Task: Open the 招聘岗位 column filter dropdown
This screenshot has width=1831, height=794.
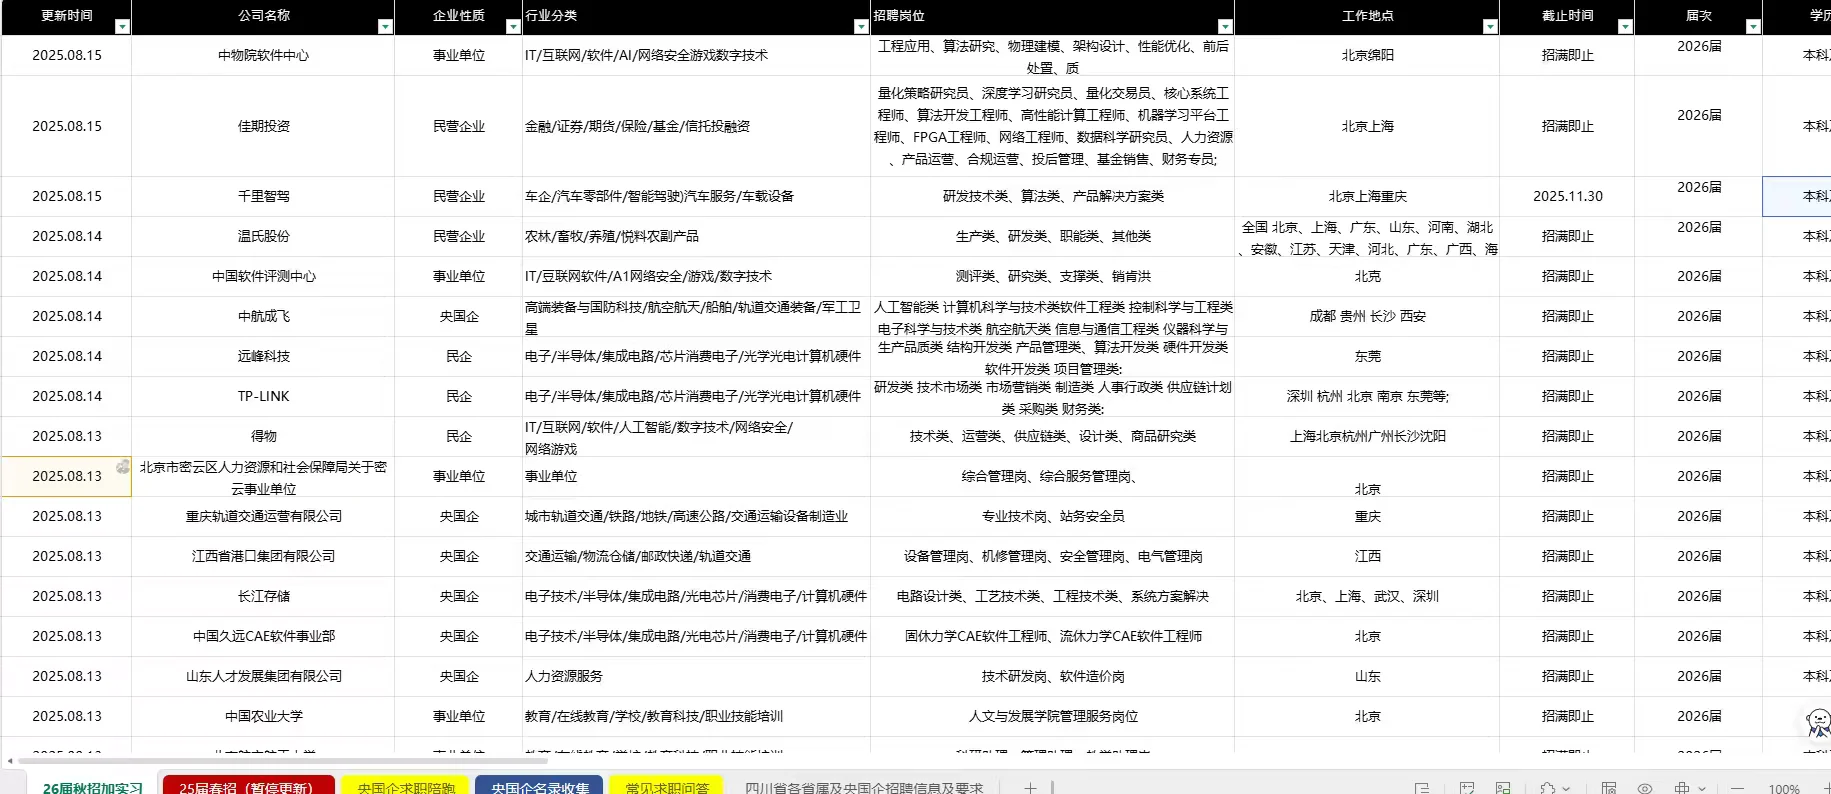Action: [1225, 27]
